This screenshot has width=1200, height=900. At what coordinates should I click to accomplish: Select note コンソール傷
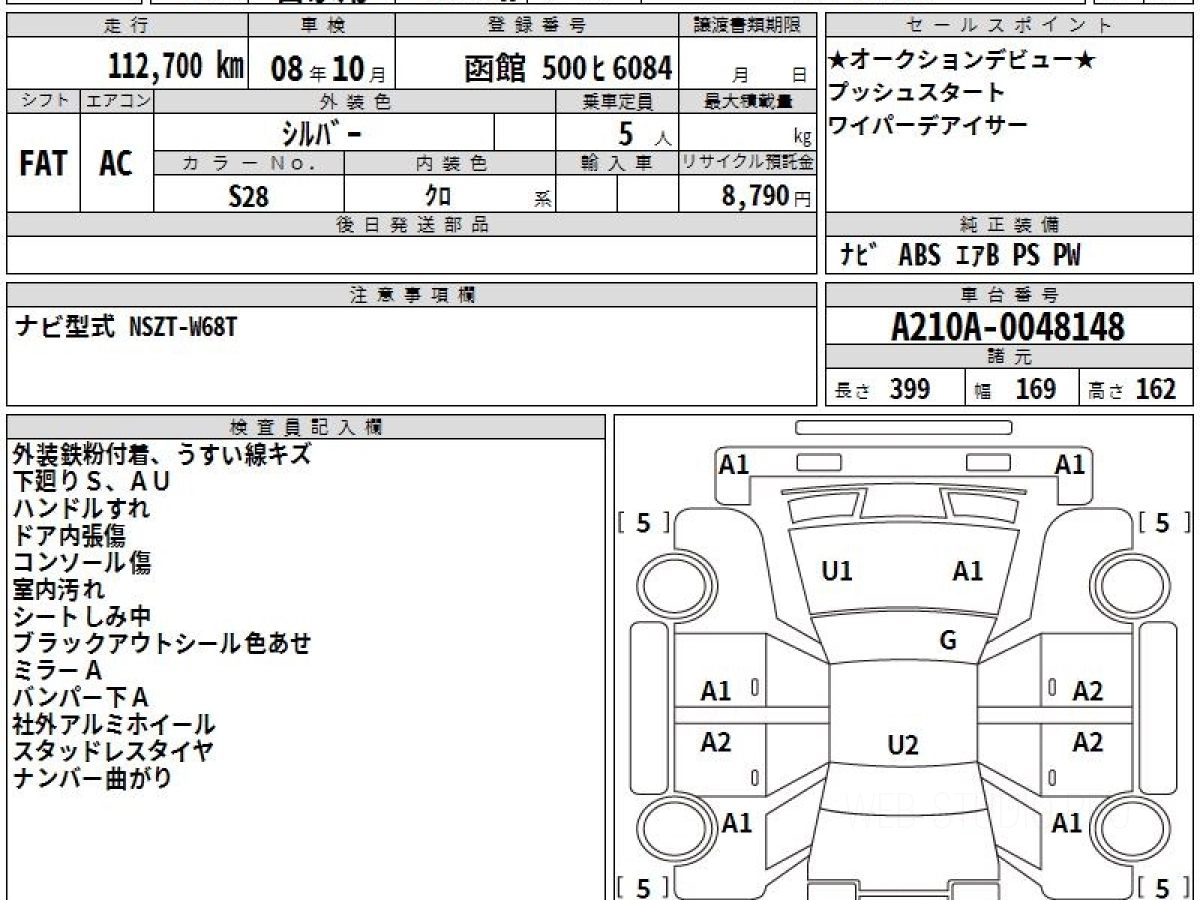click(x=82, y=562)
